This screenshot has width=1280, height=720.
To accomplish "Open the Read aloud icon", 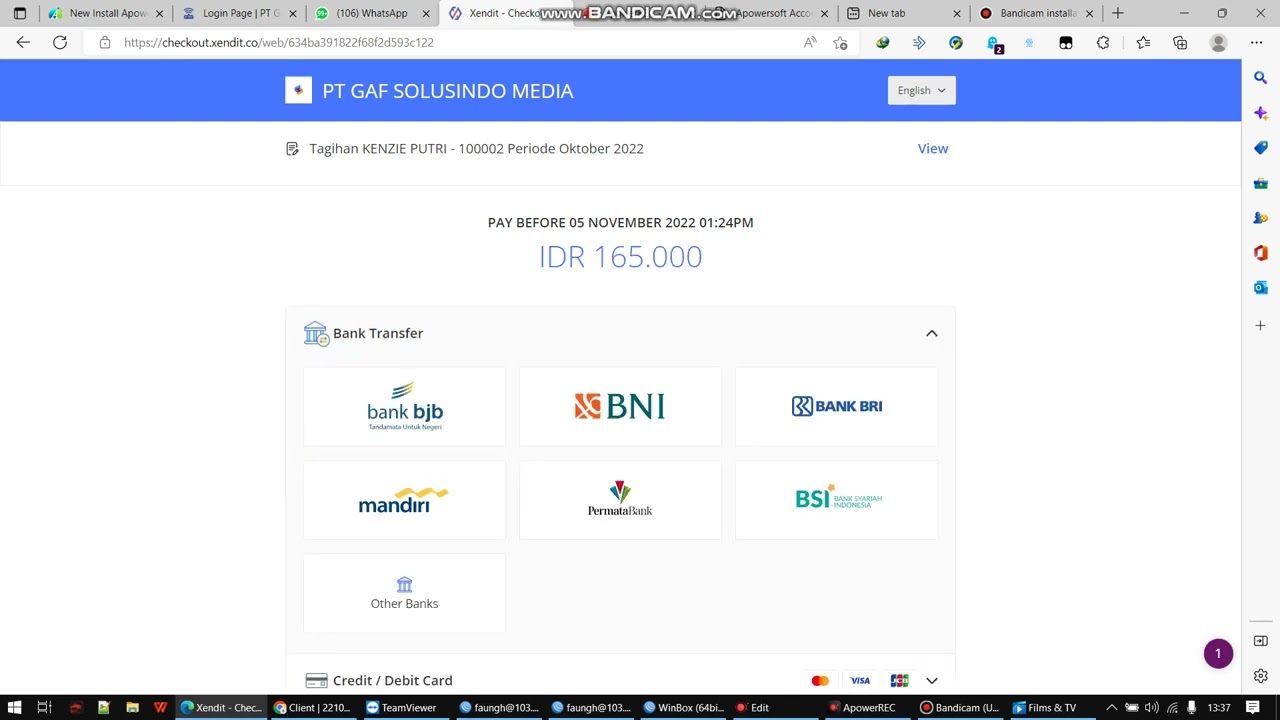I will [x=810, y=42].
